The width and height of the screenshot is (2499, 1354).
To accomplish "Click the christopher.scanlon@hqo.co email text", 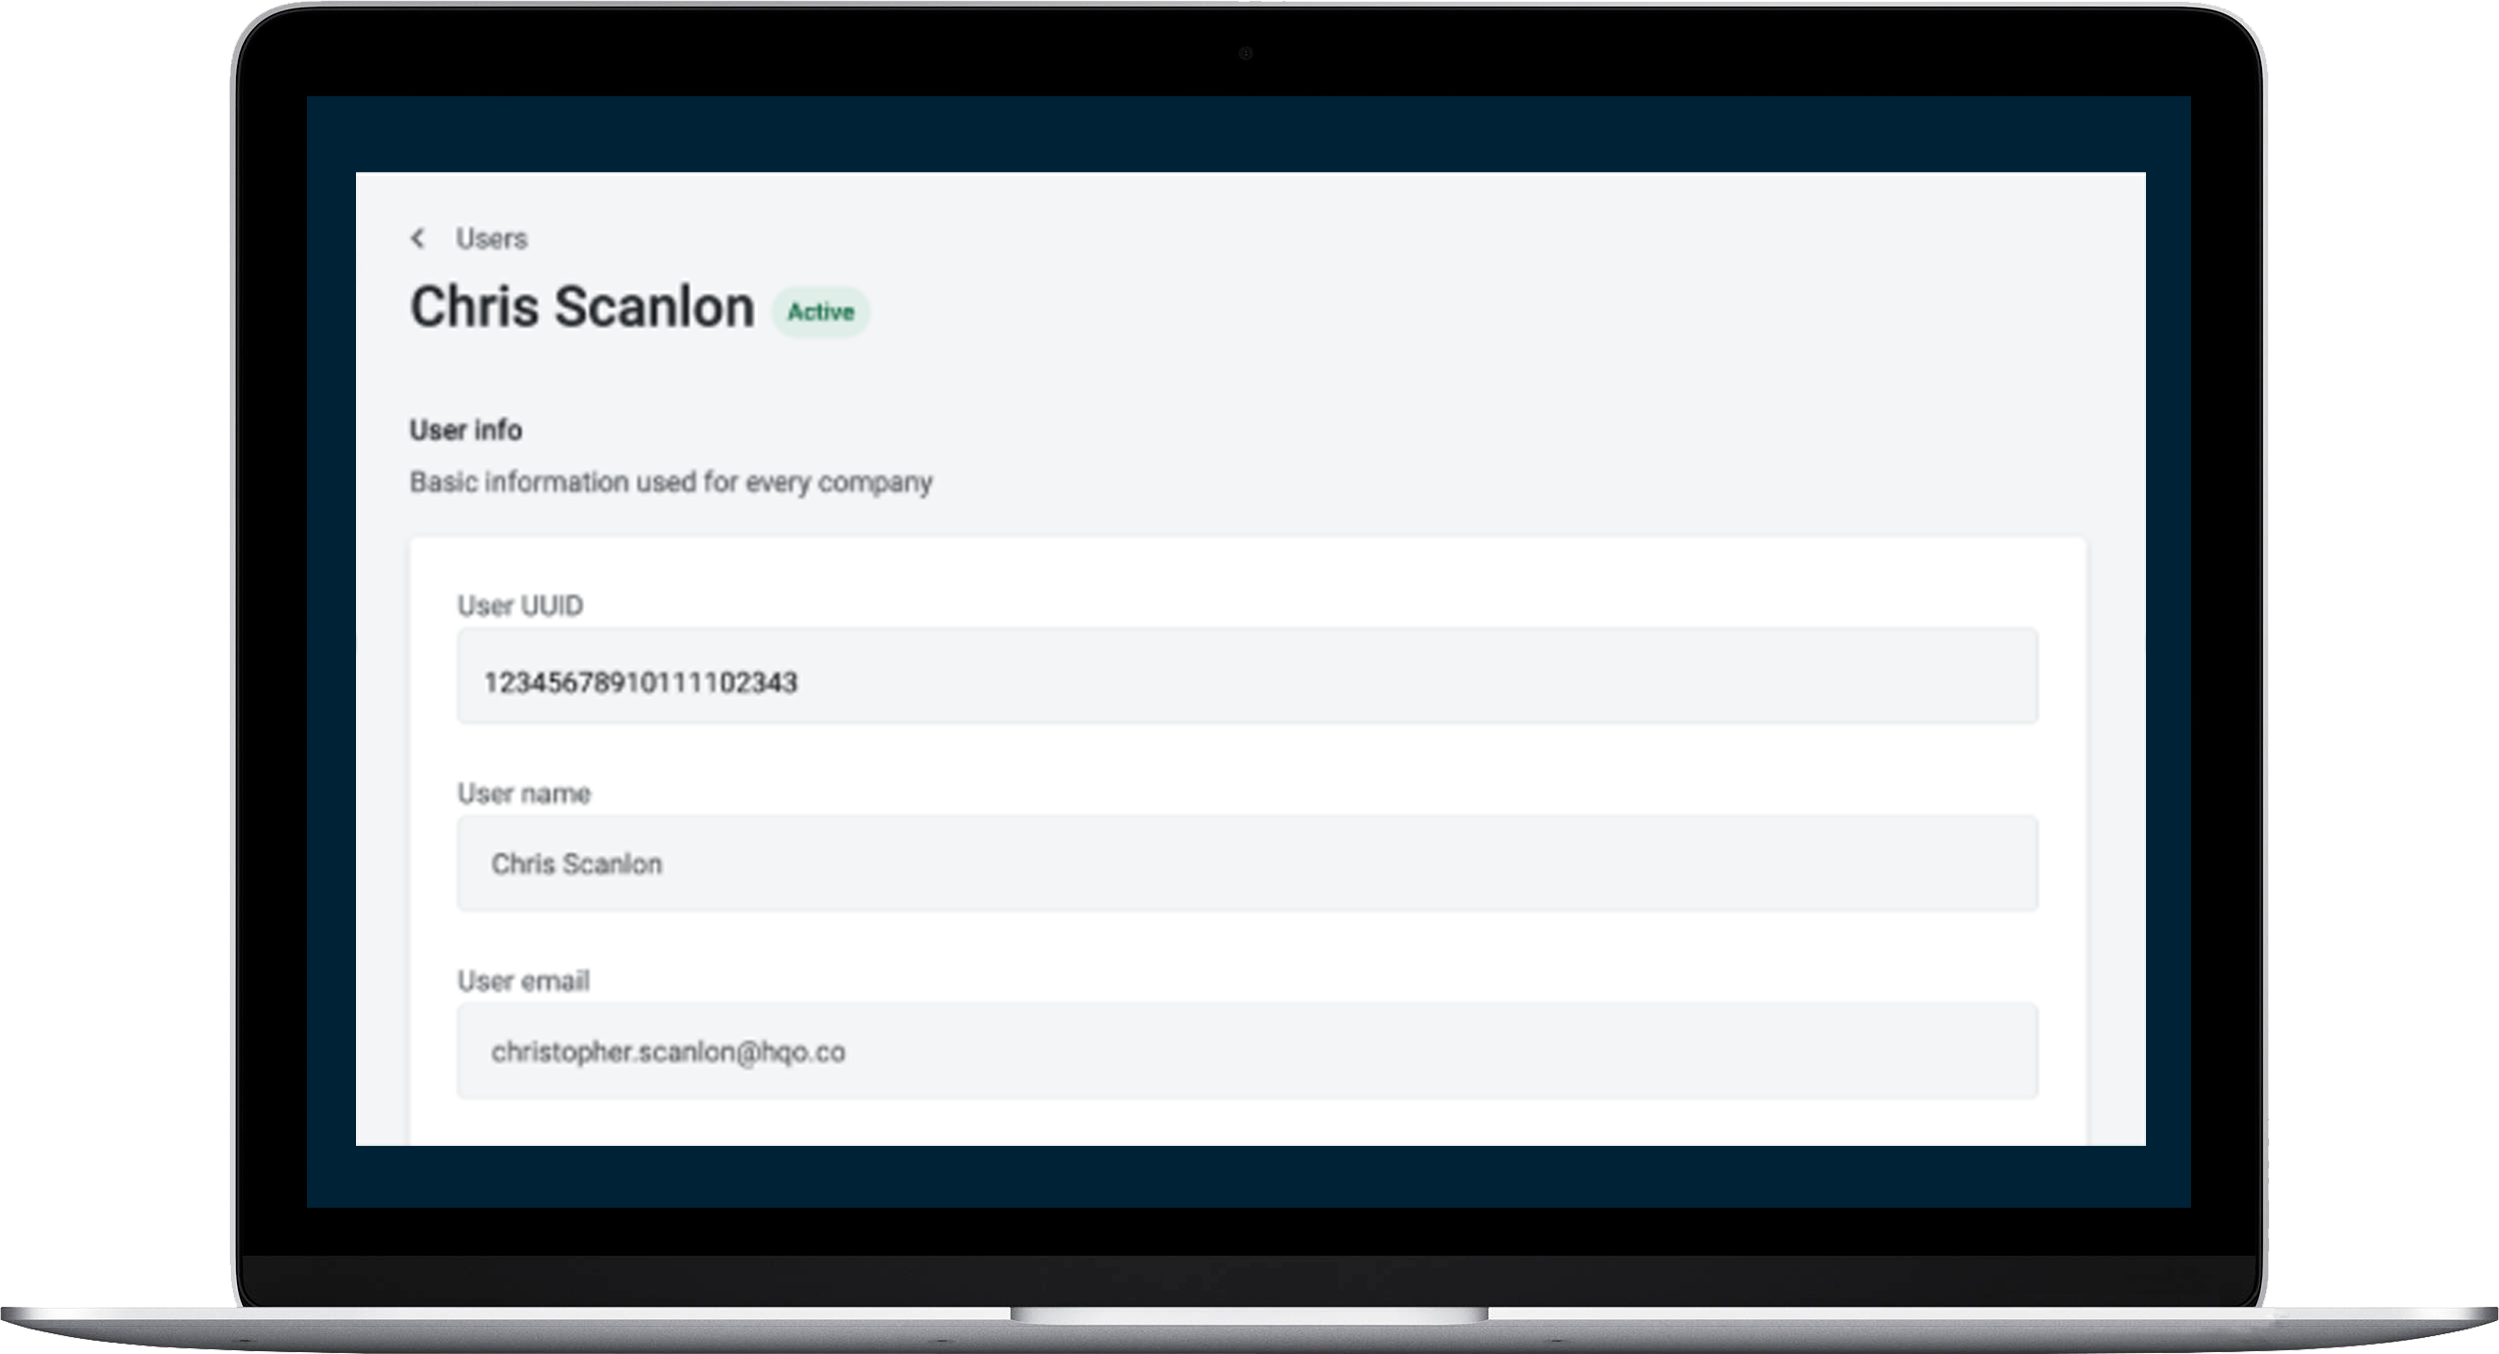I will coord(668,1052).
